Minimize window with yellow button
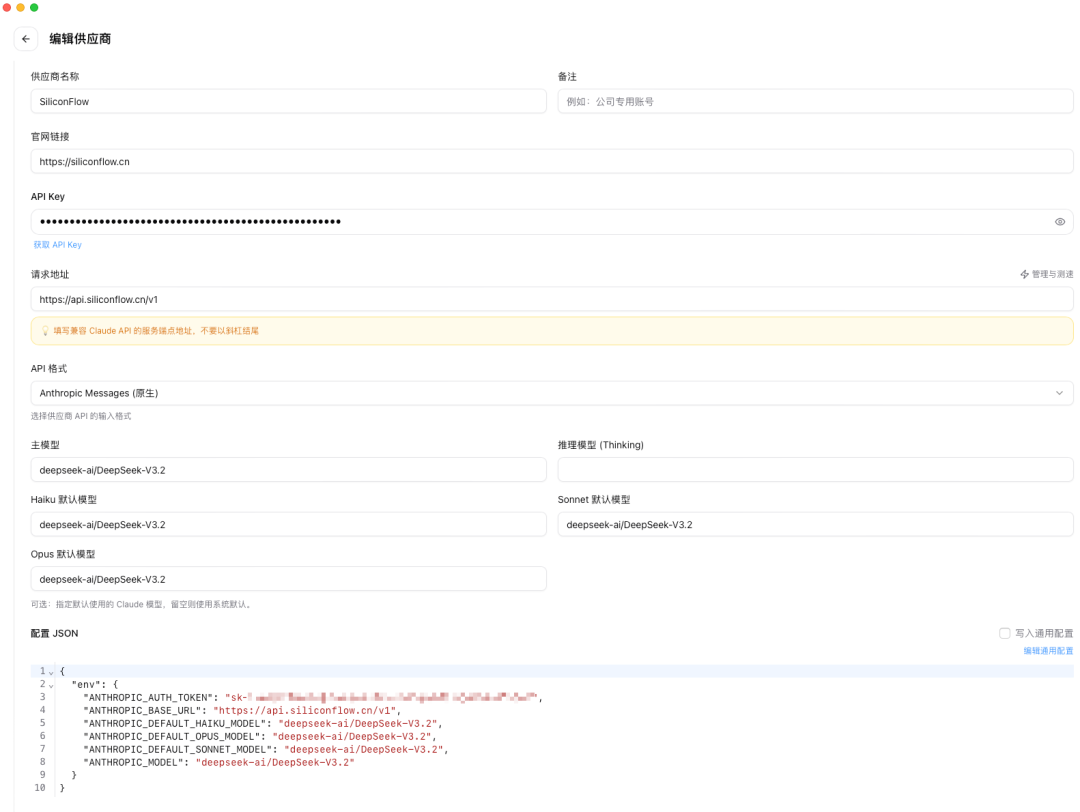 pos(21,8)
